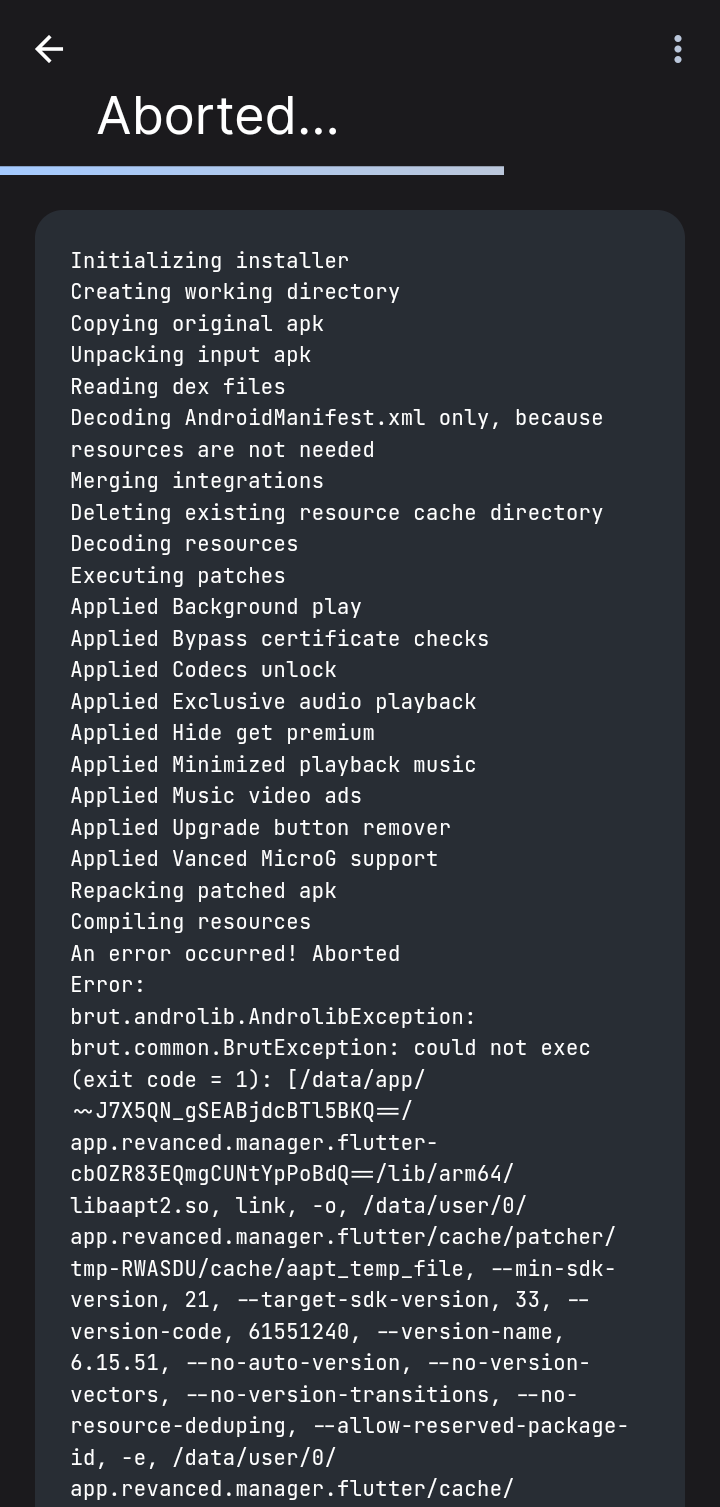Screen dimensions: 720x1507
Task: Tap the Aborted status heading
Action: [x=217, y=116]
